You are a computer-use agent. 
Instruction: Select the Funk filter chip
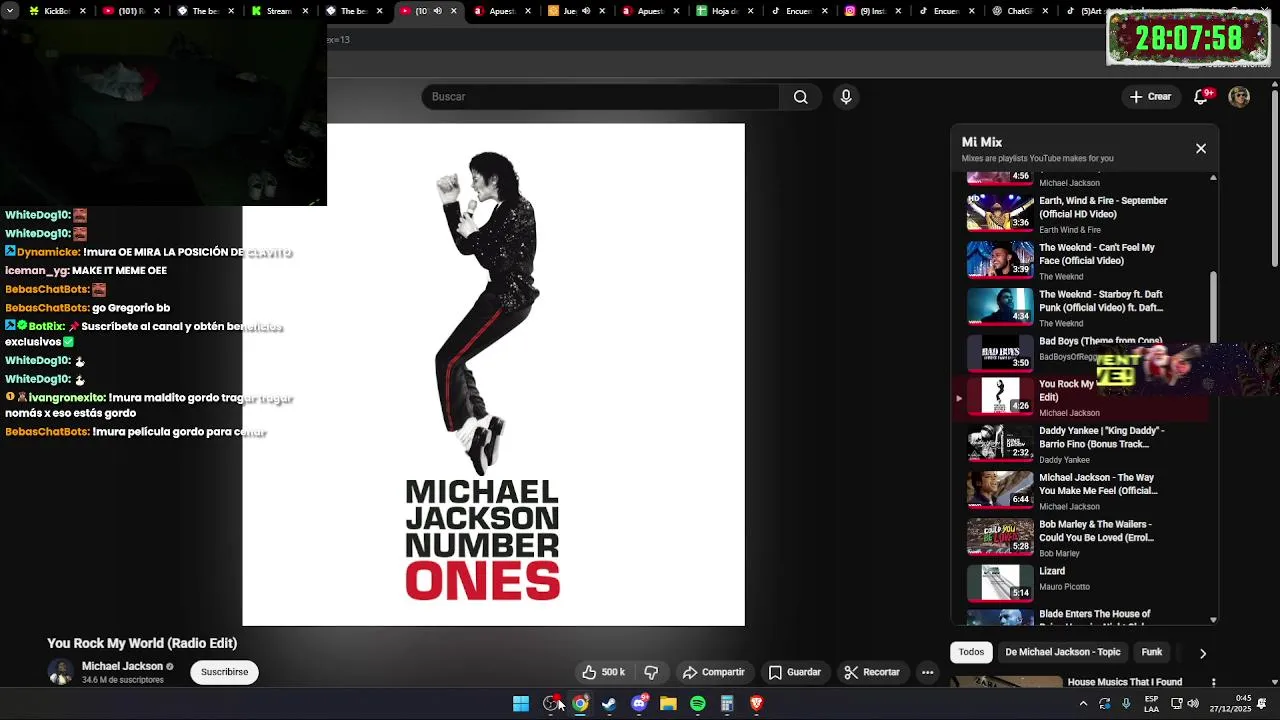coord(1152,652)
